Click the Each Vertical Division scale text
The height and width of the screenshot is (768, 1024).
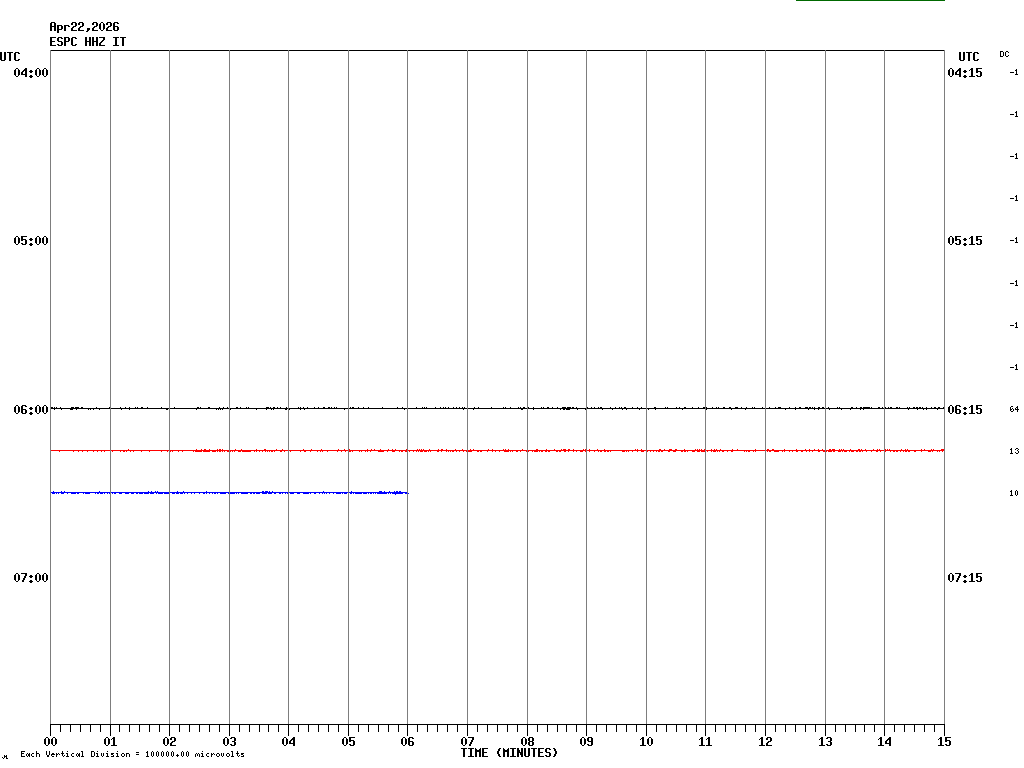click(132, 754)
